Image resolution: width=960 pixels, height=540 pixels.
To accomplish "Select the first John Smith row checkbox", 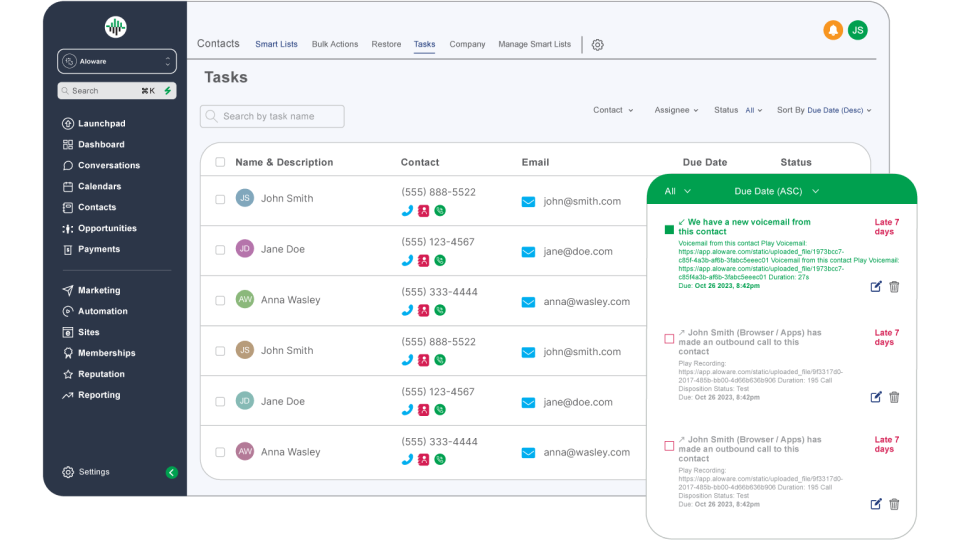I will (220, 200).
